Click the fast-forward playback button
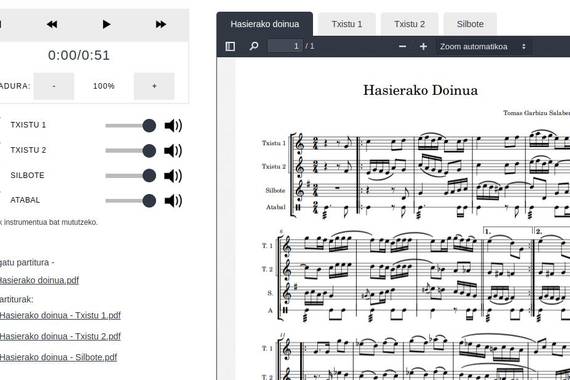Image resolution: width=570 pixels, height=380 pixels. click(161, 24)
